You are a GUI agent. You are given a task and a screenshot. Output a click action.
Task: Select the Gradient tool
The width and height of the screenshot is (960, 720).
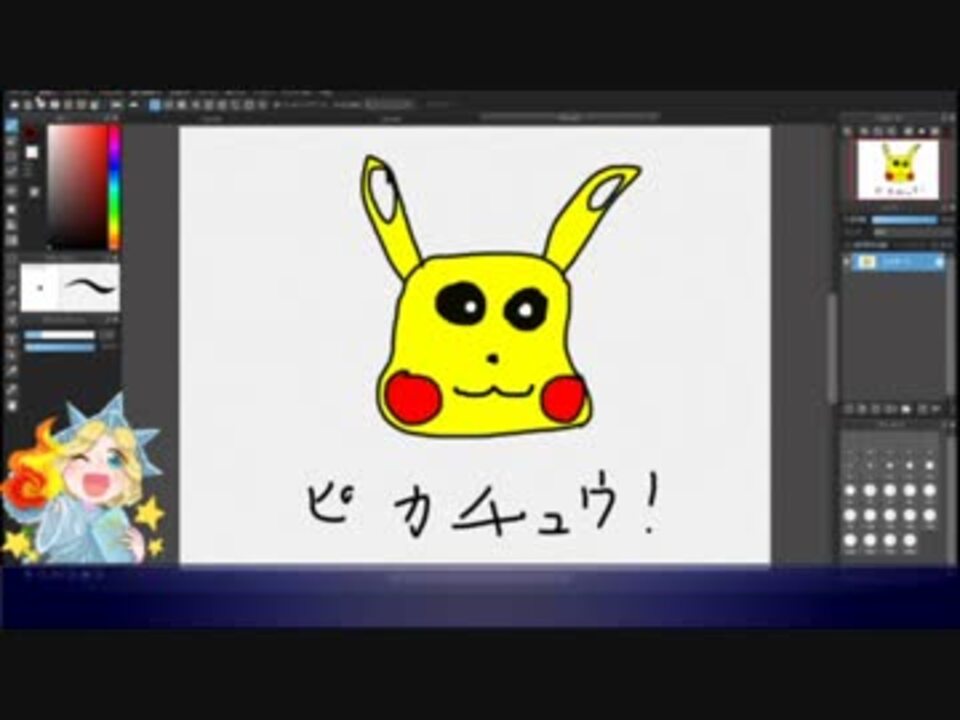pyautogui.click(x=12, y=241)
